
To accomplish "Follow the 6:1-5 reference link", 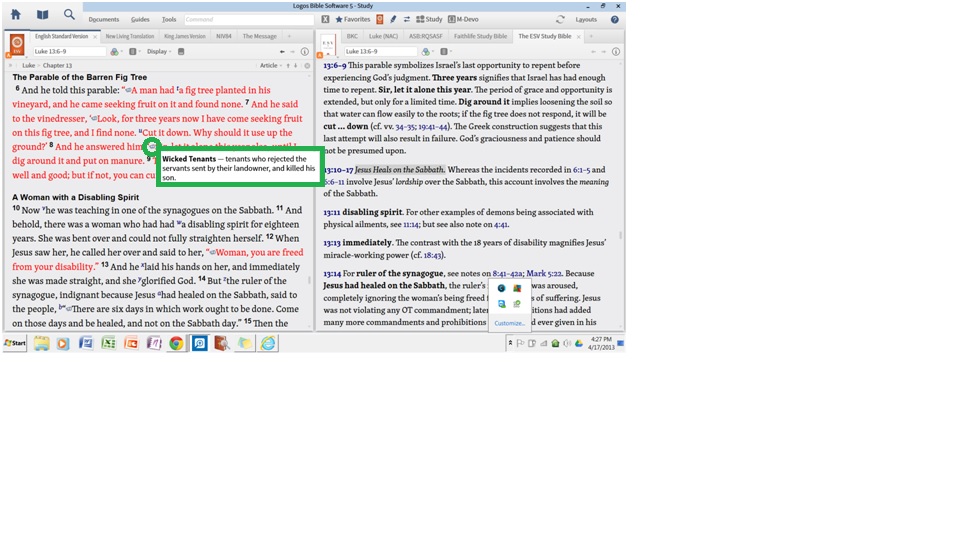I will 582,170.
